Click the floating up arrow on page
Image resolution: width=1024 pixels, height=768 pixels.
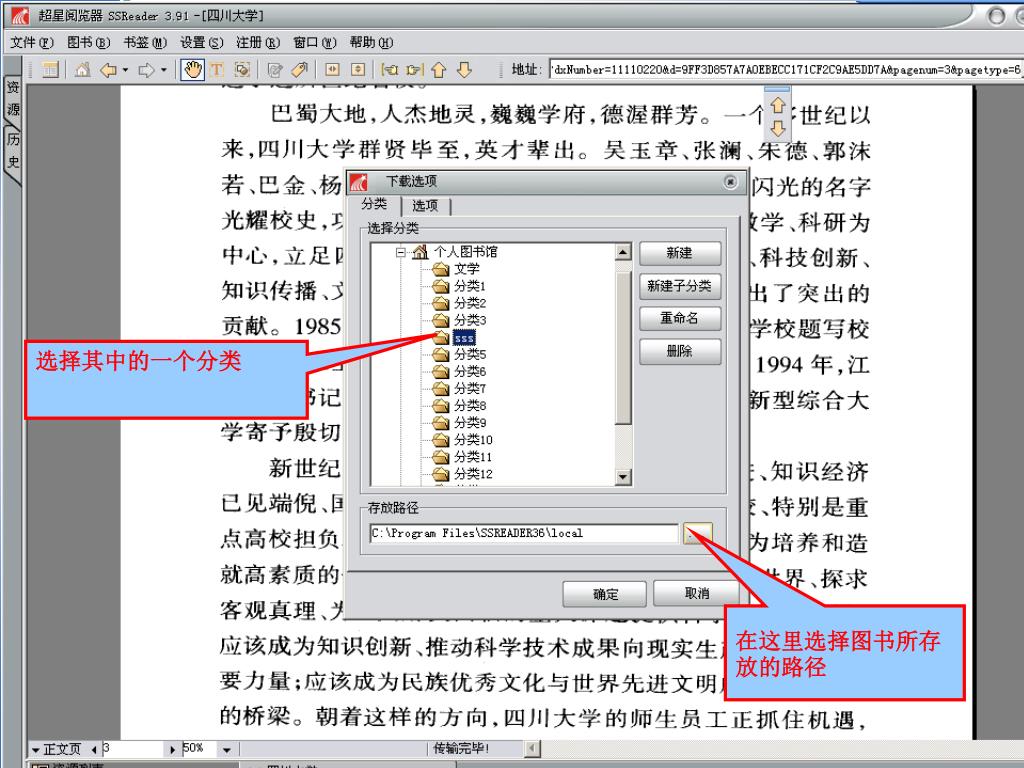pyautogui.click(x=777, y=105)
